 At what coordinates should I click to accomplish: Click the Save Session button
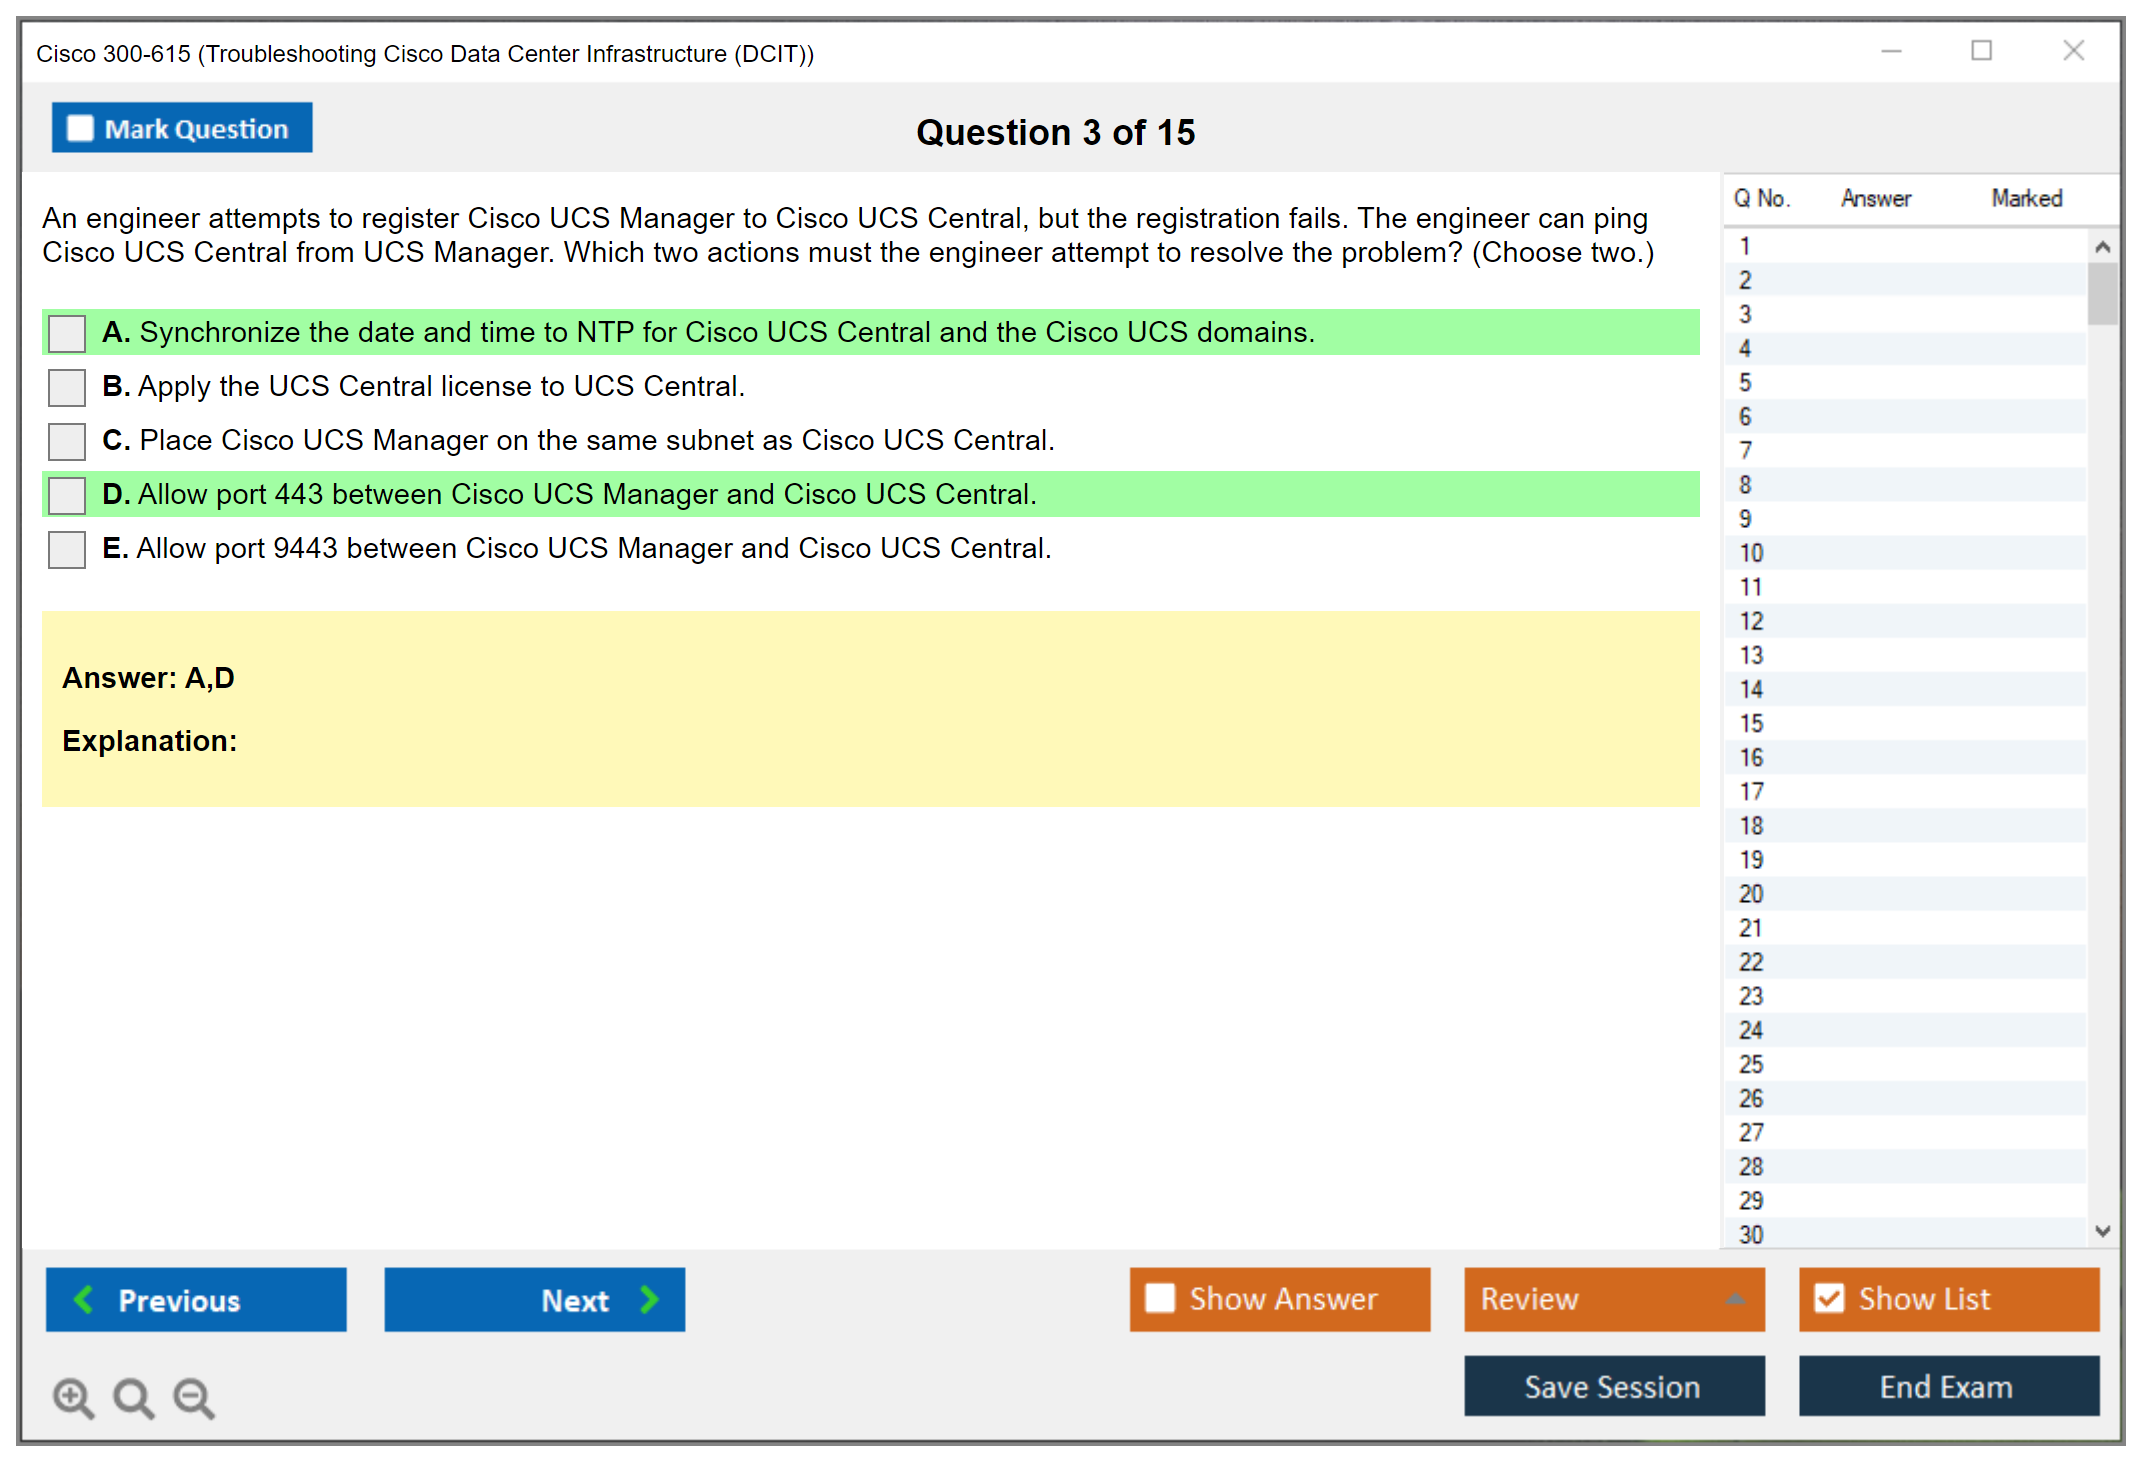1614,1387
